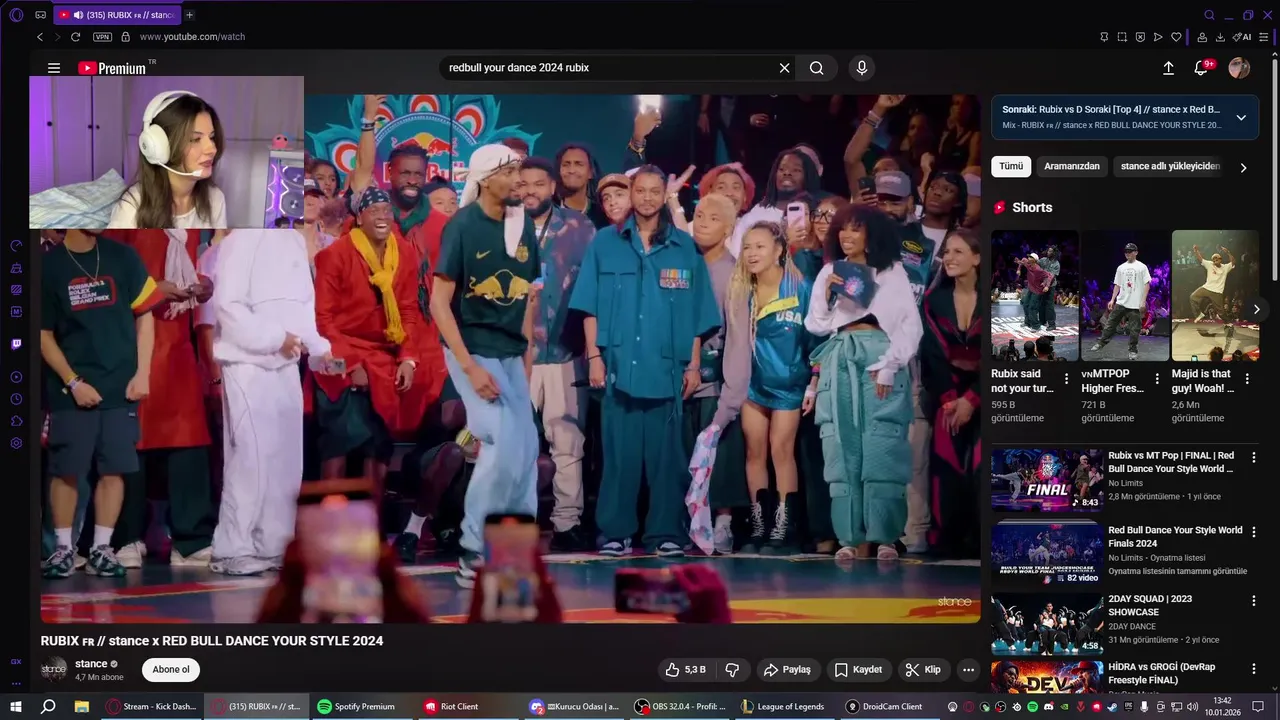The image size is (1280, 720).
Task: Click the Klip clip button
Action: click(x=923, y=670)
